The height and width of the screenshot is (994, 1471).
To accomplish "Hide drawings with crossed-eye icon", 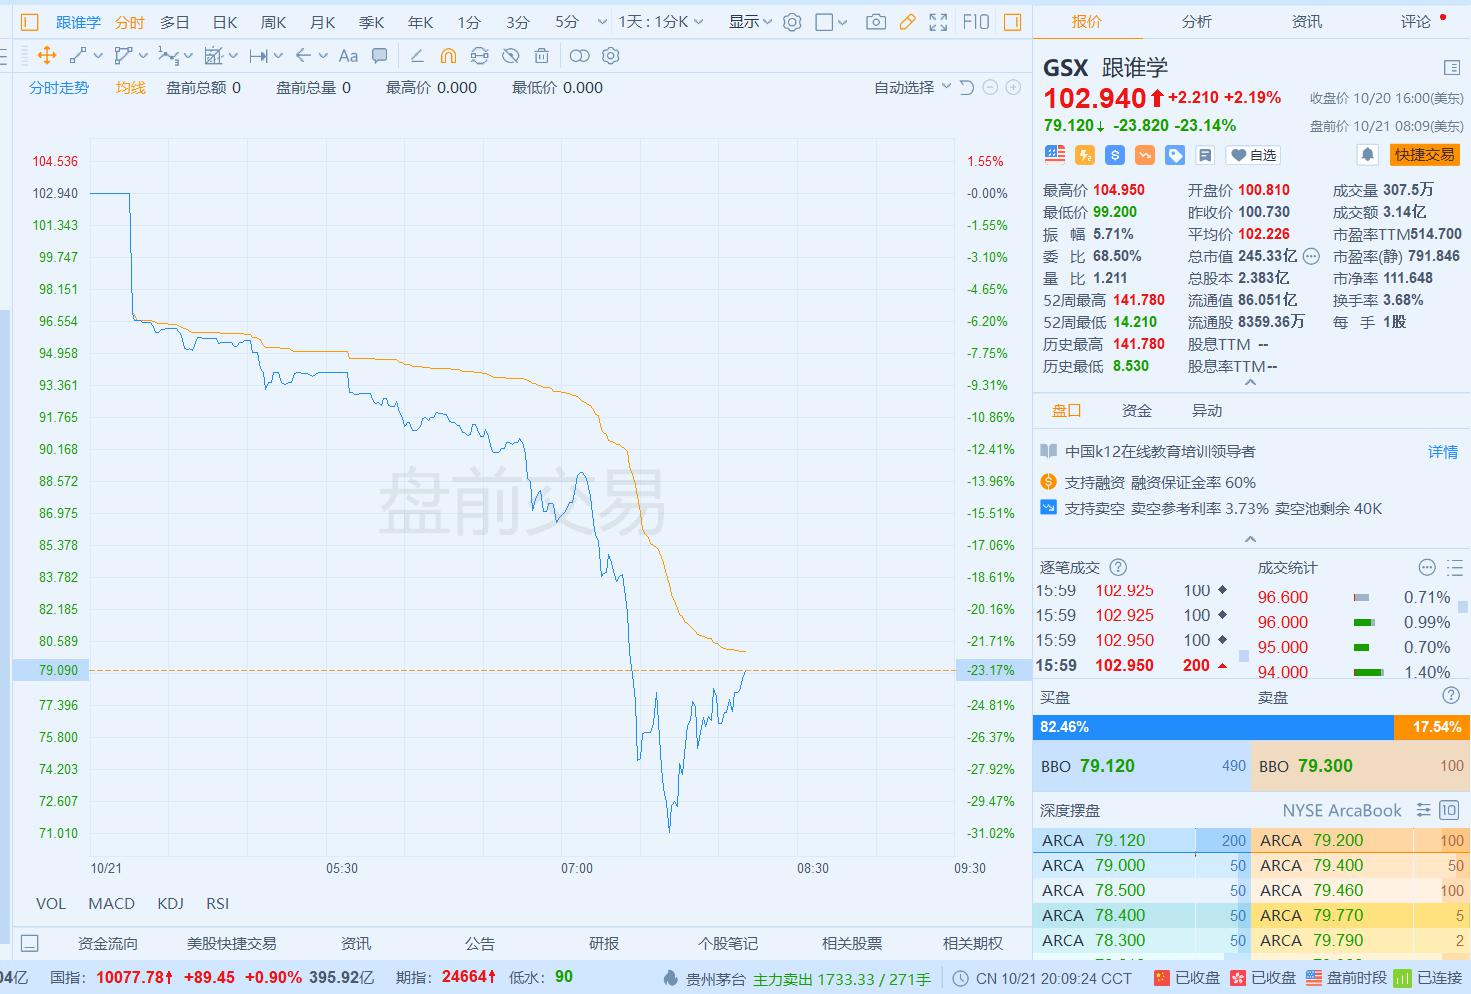I will tap(510, 56).
